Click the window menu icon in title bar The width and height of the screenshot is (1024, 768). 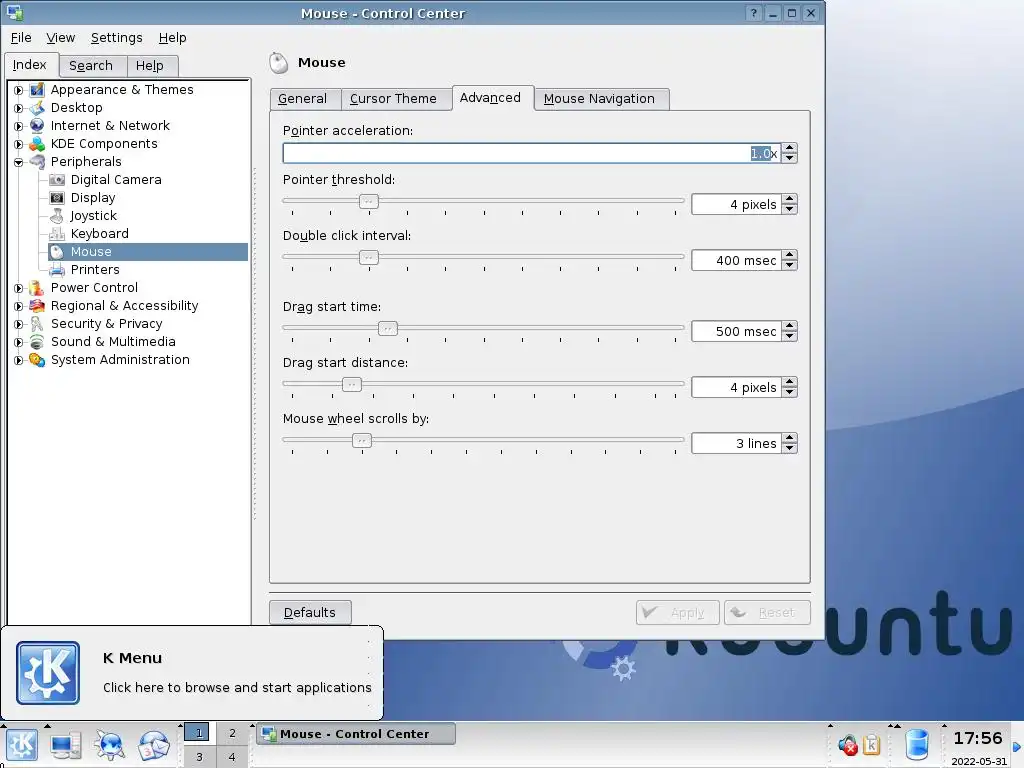pos(14,13)
